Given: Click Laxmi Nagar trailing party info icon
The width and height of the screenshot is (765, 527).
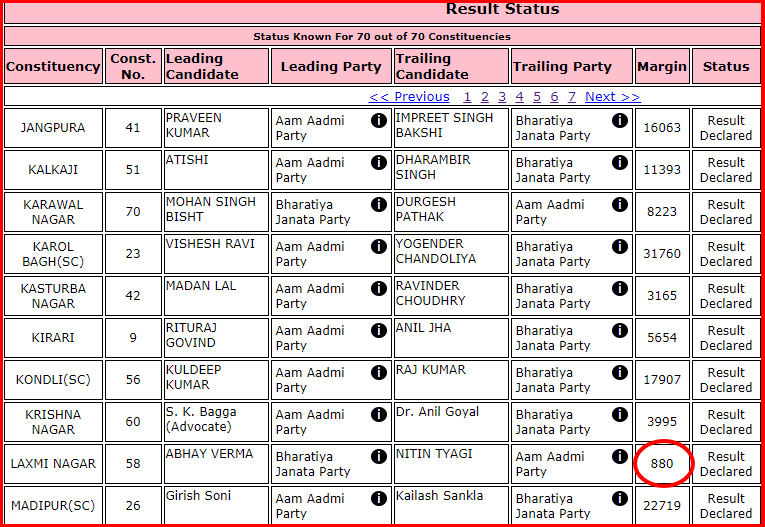Looking at the screenshot, I should [x=620, y=456].
